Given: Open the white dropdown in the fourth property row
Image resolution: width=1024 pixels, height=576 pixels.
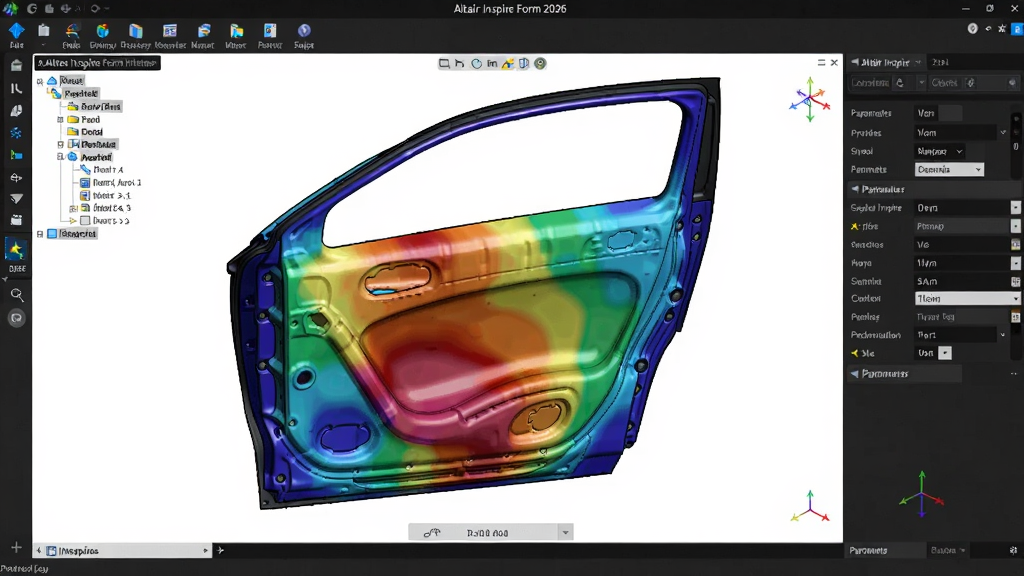Looking at the screenshot, I should click(x=949, y=169).
